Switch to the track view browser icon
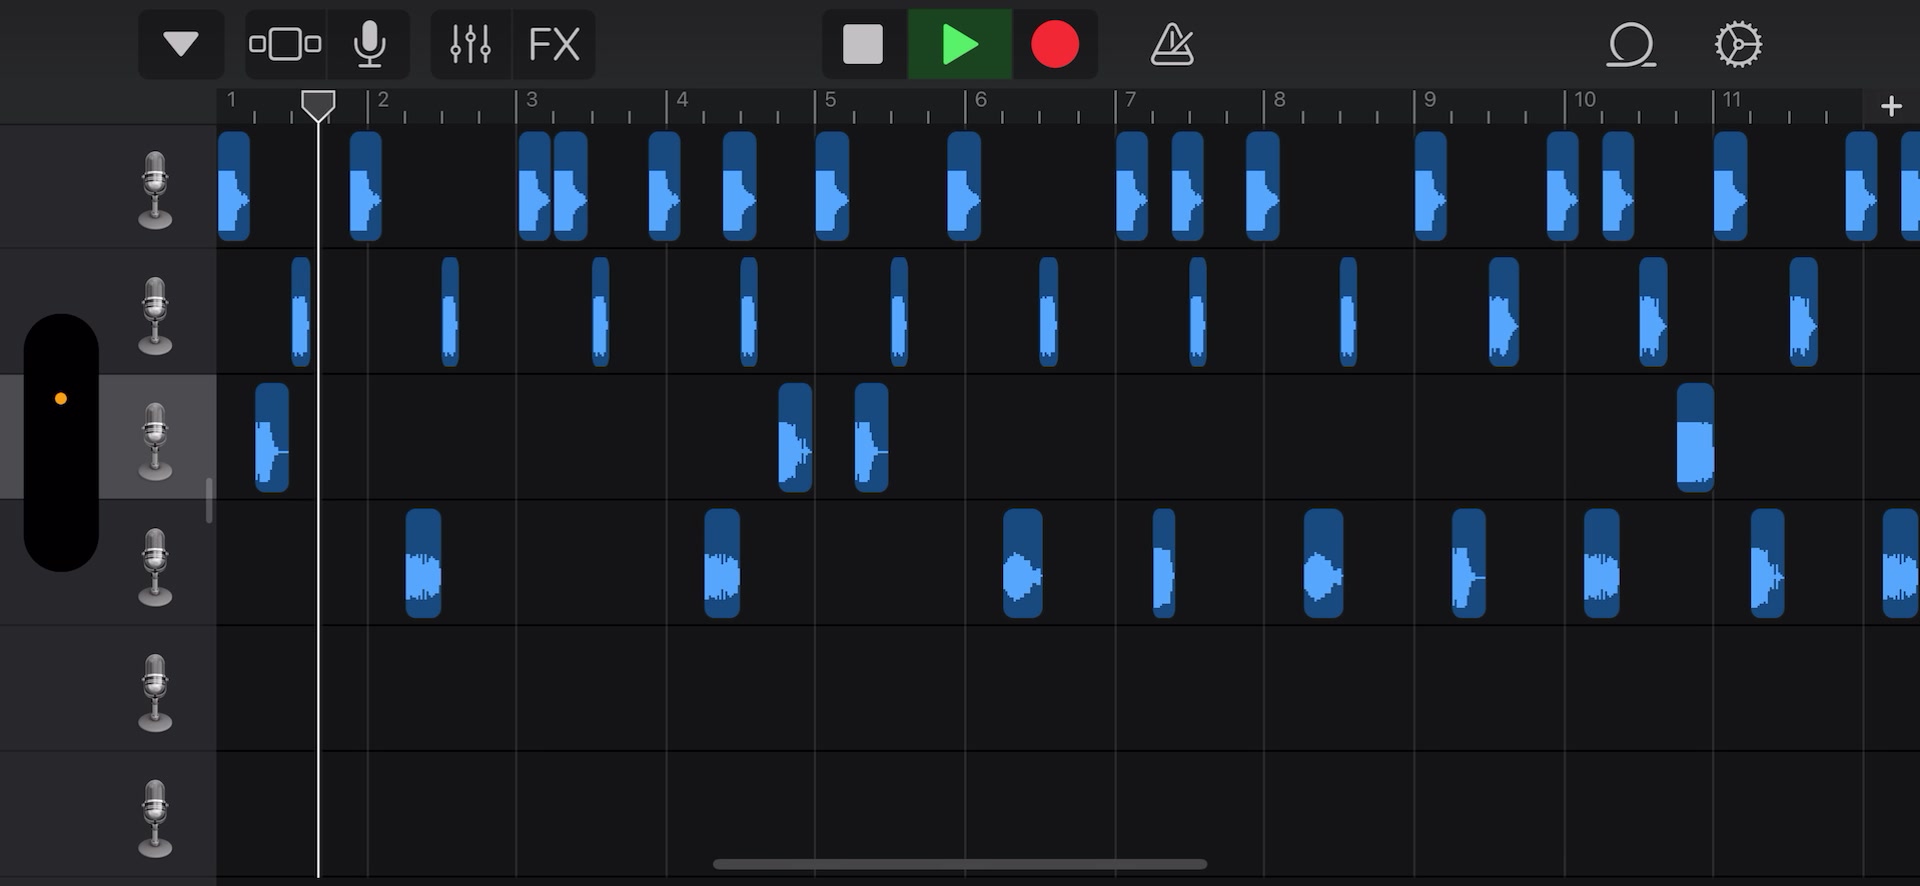Viewport: 1920px width, 886px height. tap(285, 44)
